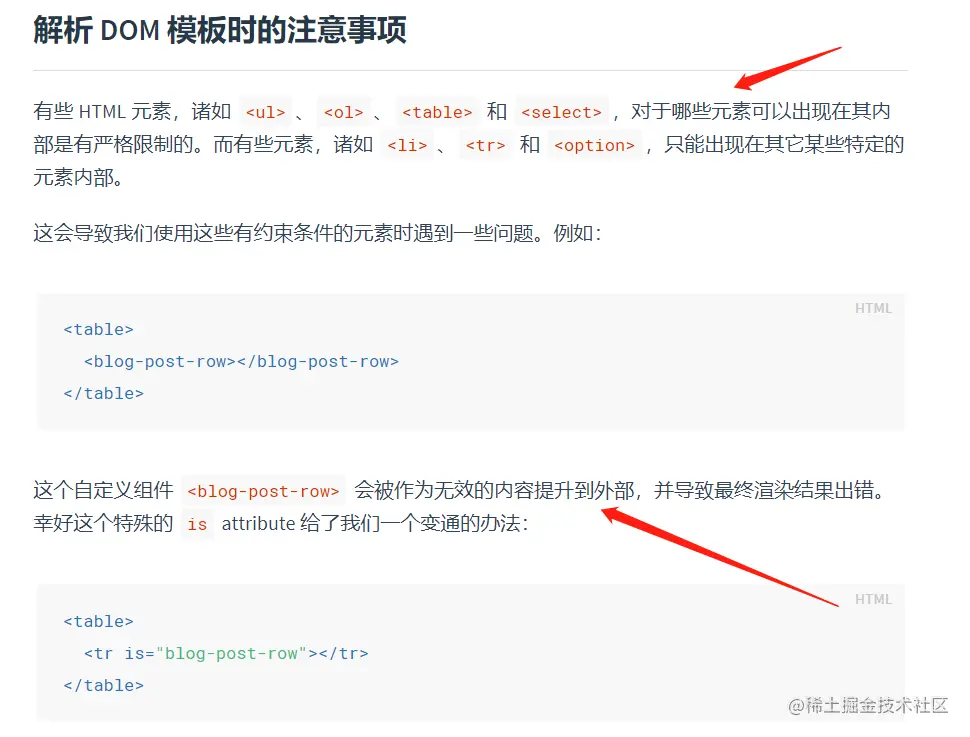Viewport: 970px width, 737px height.
Task: Click the closing </table> line in first code block
Action: pos(103,394)
